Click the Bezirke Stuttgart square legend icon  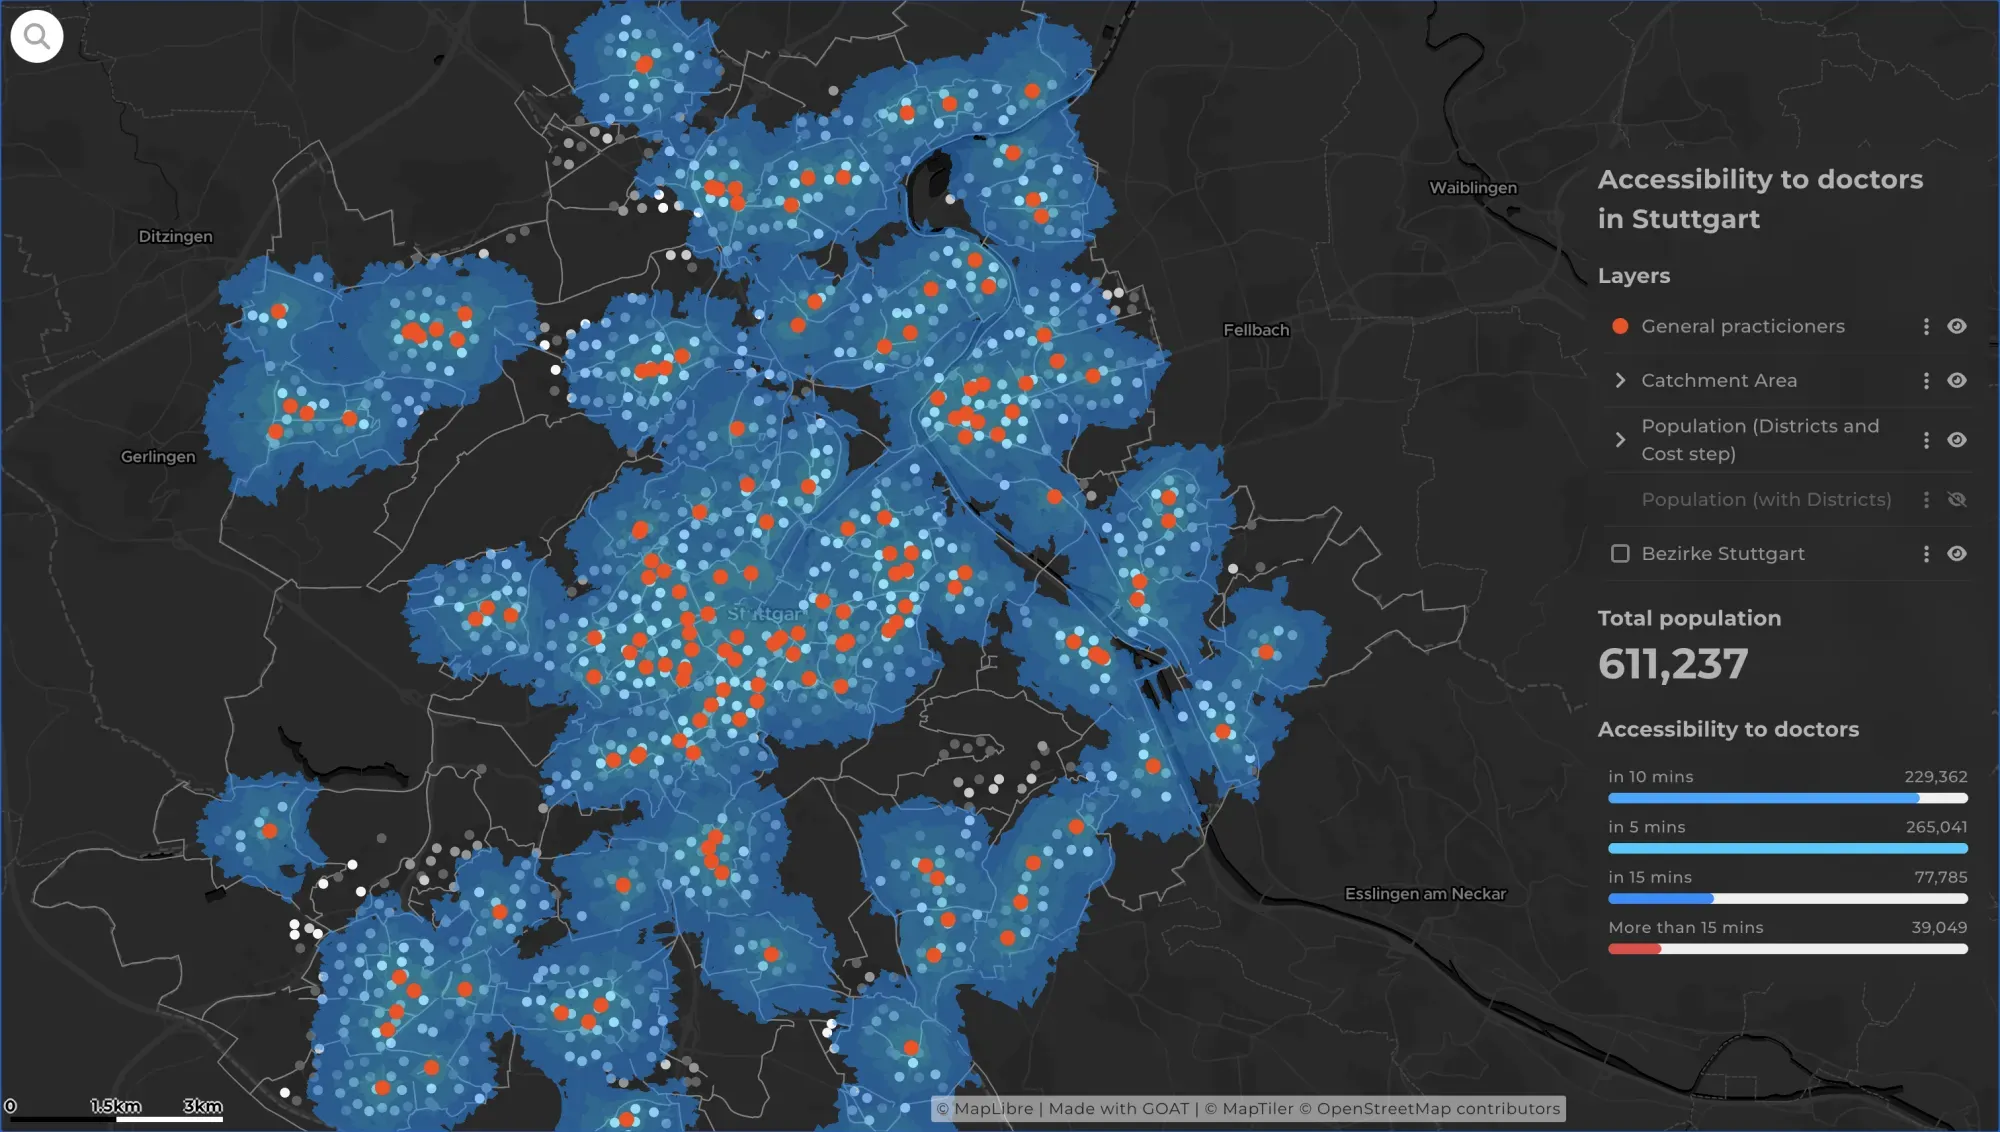coord(1620,553)
